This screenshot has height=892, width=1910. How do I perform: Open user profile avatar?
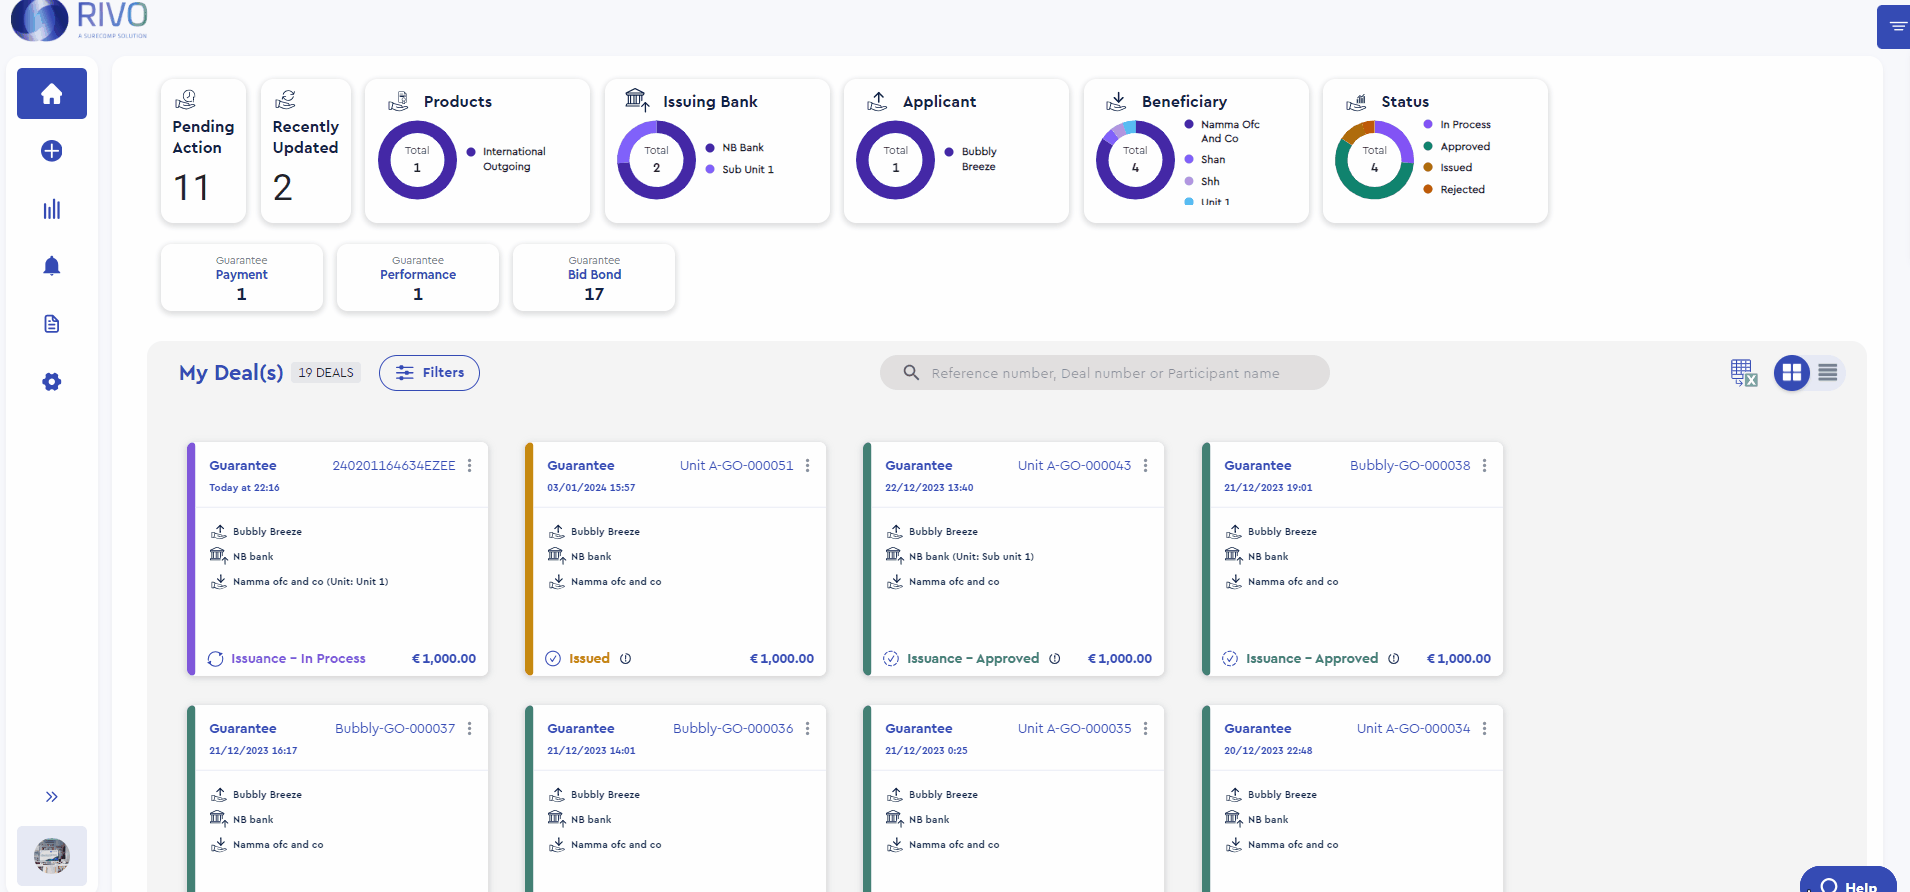(x=52, y=856)
